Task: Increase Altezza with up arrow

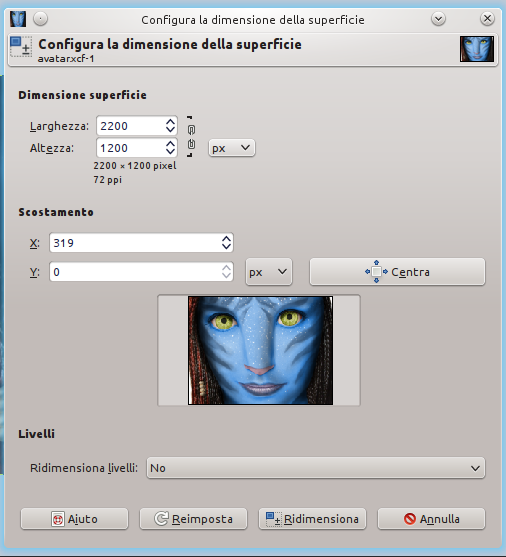Action: (x=171, y=143)
